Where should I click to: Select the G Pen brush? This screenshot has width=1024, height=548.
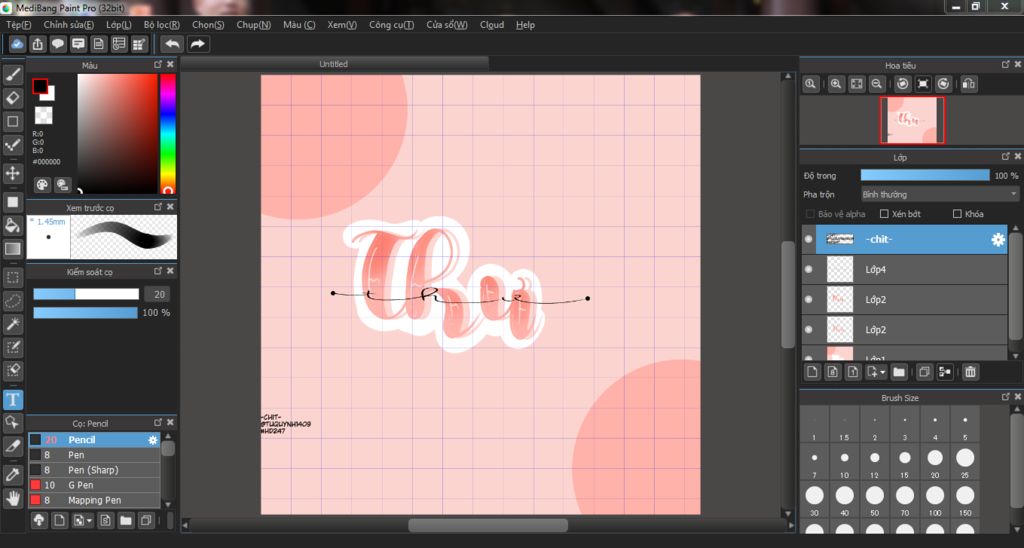click(x=93, y=485)
